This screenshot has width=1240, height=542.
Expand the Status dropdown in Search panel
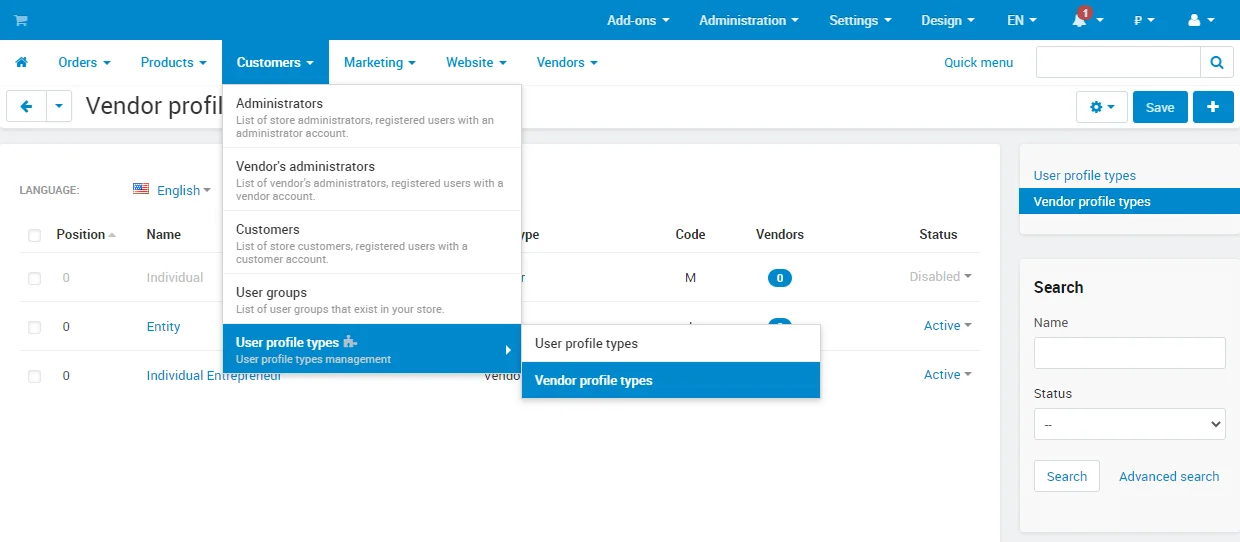click(x=1129, y=424)
